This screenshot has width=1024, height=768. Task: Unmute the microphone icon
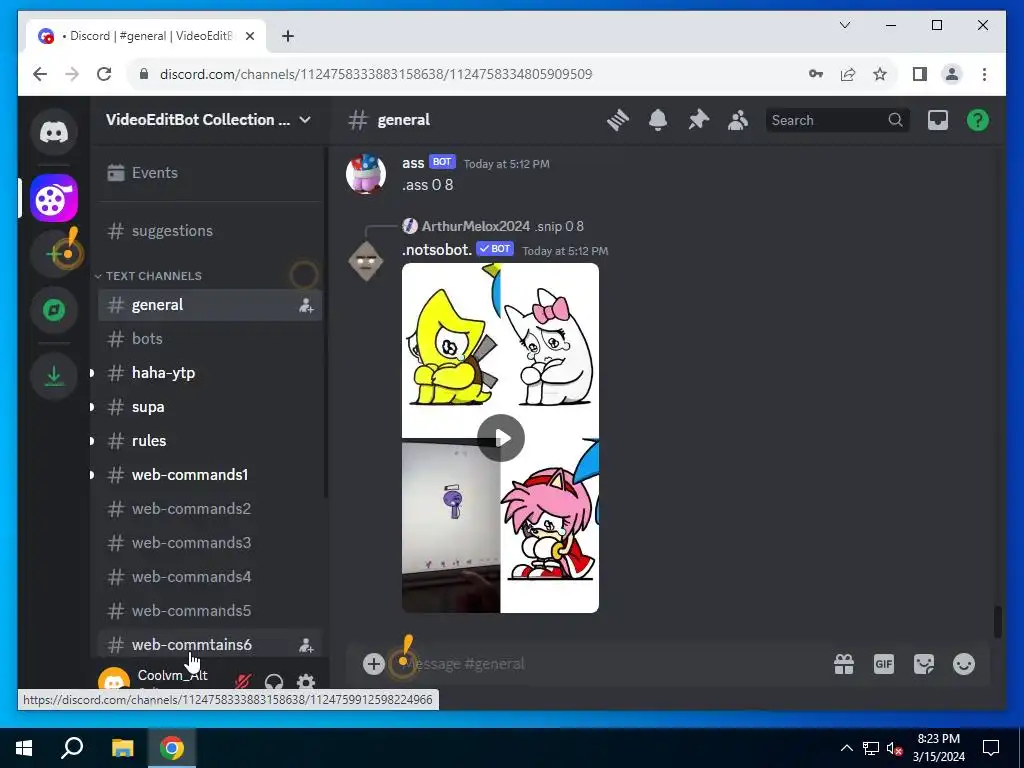click(x=243, y=682)
